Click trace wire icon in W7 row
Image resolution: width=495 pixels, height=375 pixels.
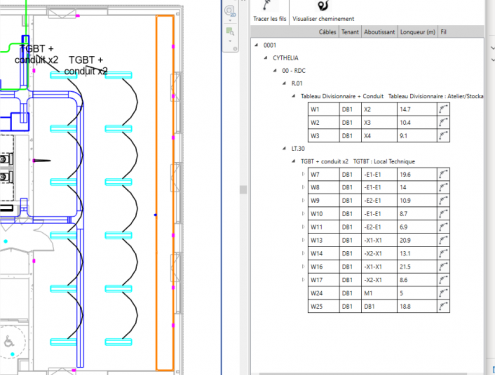coord(443,174)
